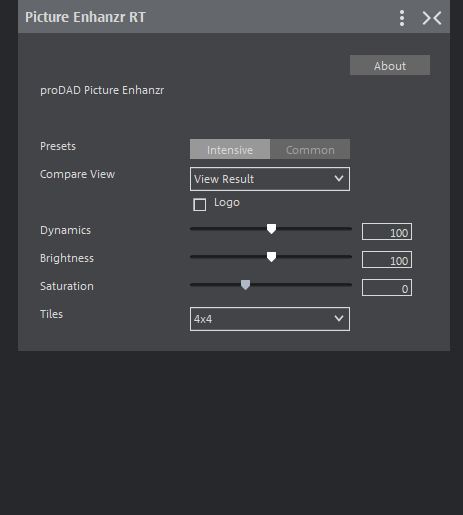The width and height of the screenshot is (463, 515).
Task: Open the About dialog
Action: (390, 65)
